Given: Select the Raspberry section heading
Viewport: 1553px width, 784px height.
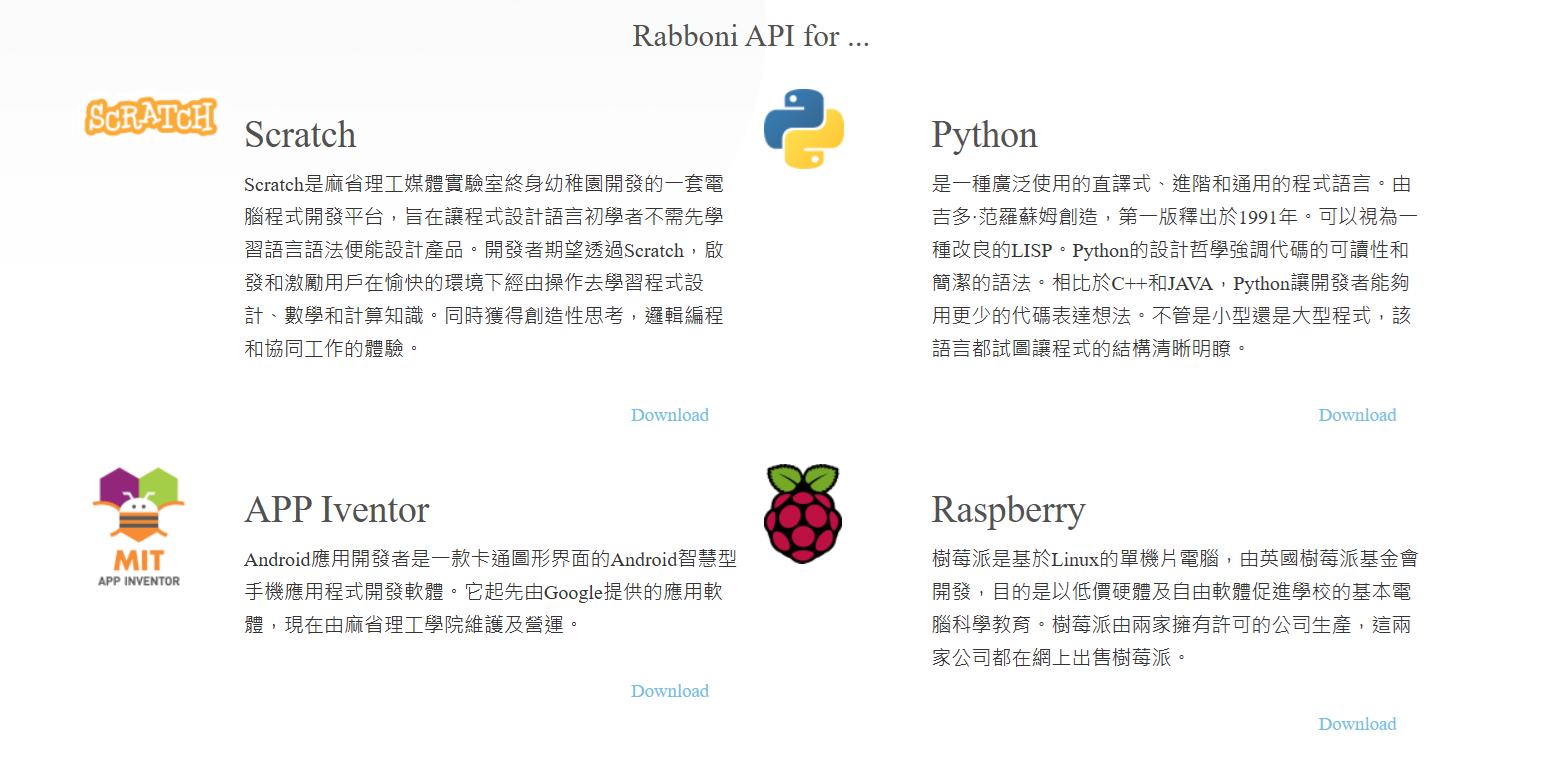Looking at the screenshot, I should [x=1008, y=510].
